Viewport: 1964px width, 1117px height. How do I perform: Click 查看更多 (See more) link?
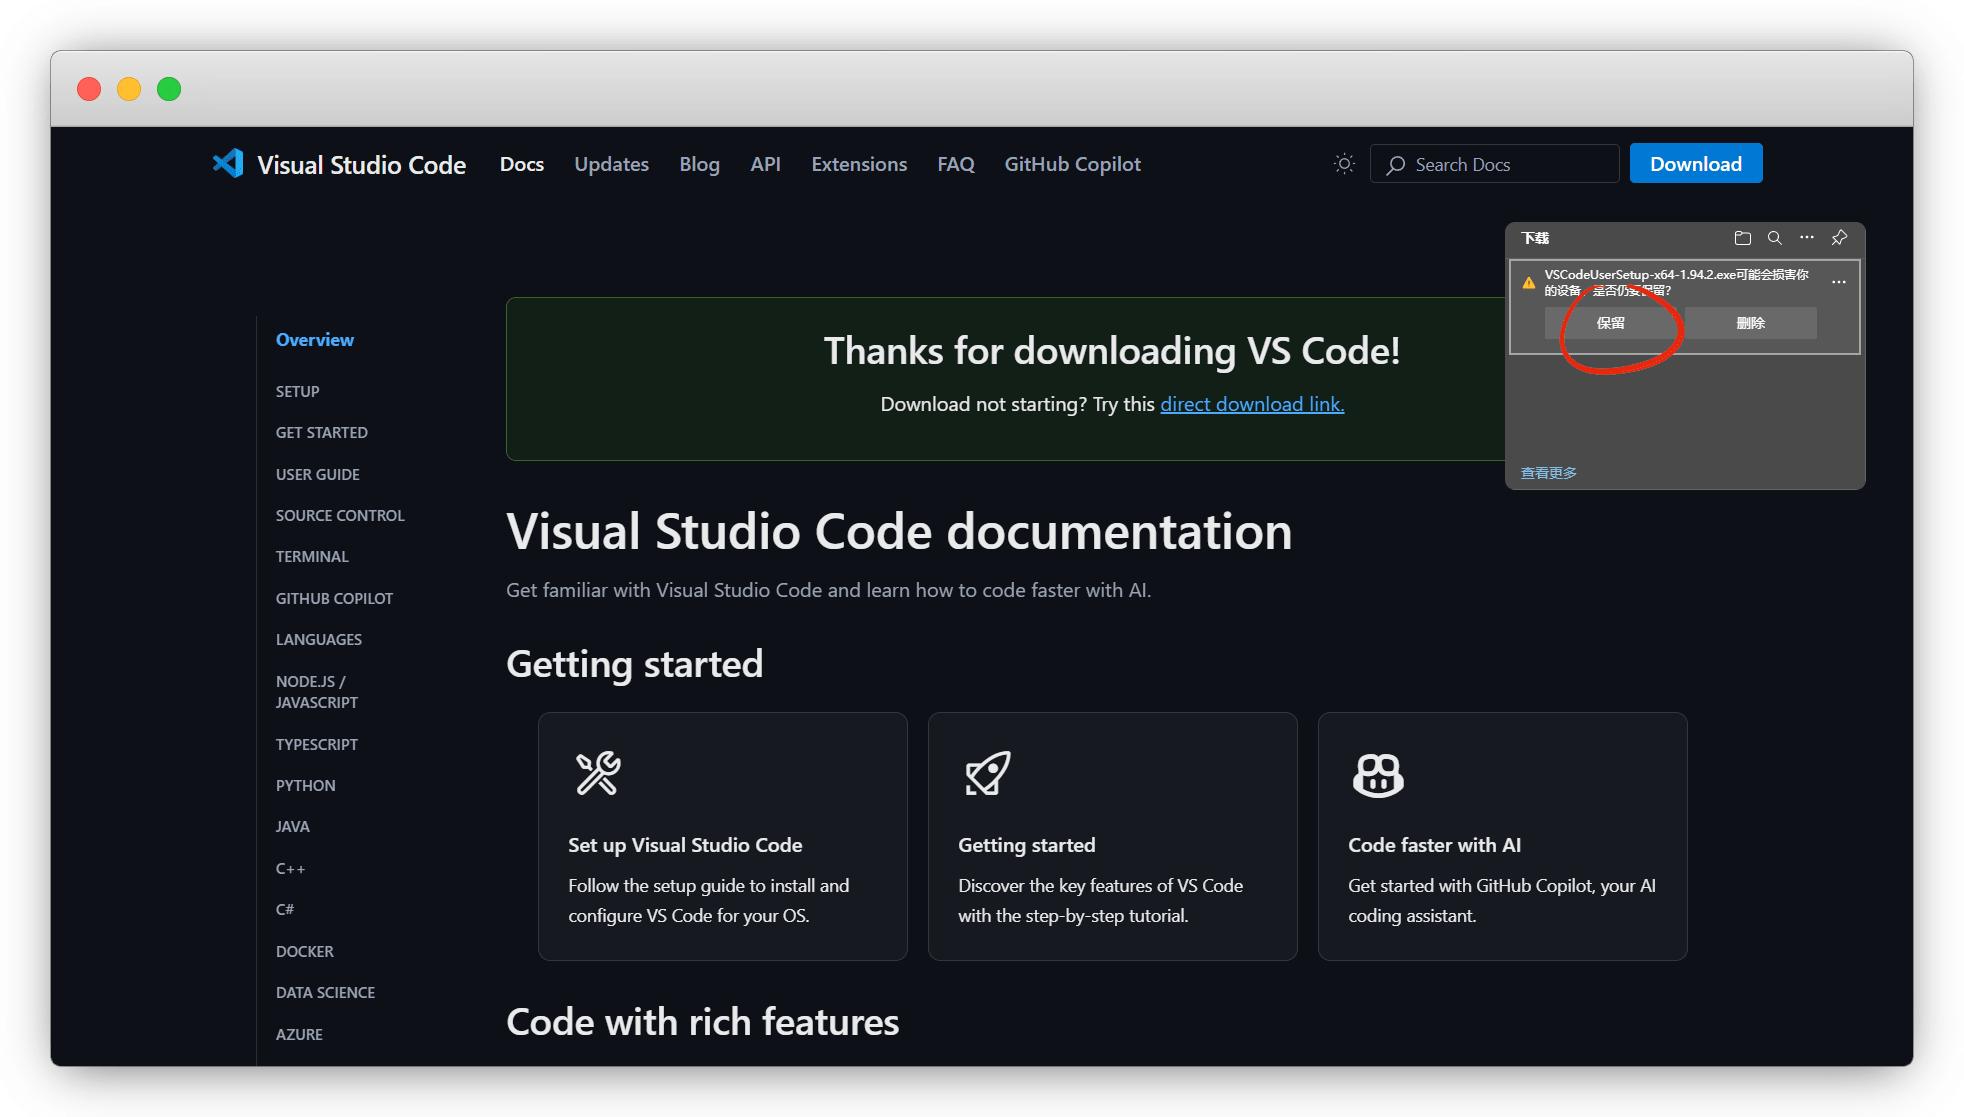(1548, 473)
